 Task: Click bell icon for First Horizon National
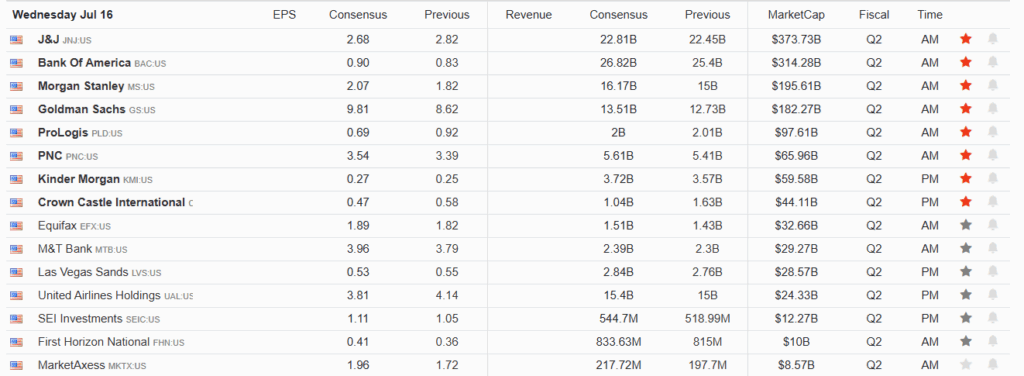pyautogui.click(x=993, y=341)
